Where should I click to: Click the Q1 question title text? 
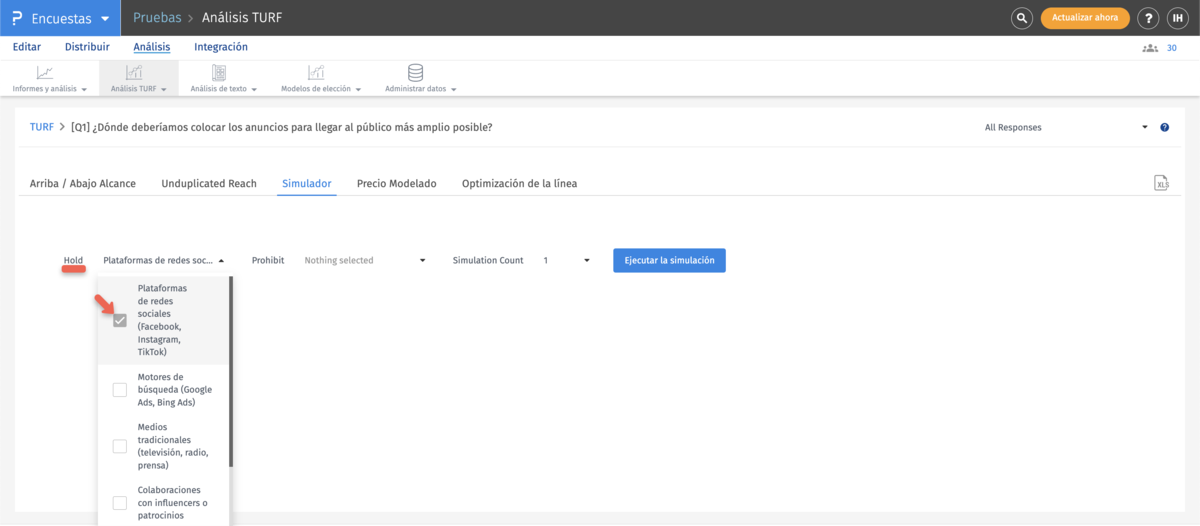[x=282, y=128]
